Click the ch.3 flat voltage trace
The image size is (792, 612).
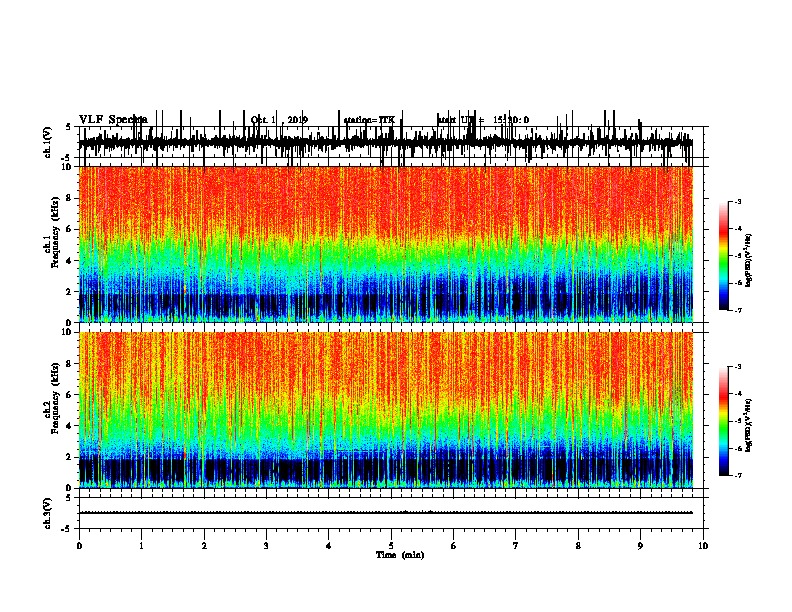[x=386, y=513]
